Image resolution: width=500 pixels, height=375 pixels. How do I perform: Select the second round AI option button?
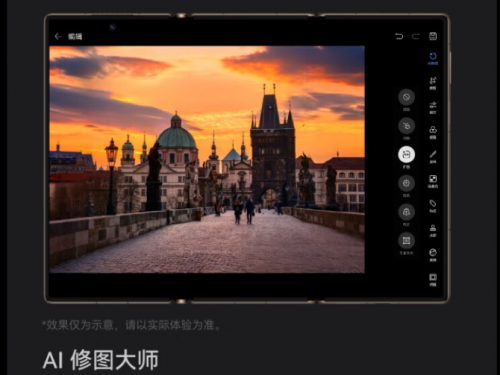click(406, 126)
